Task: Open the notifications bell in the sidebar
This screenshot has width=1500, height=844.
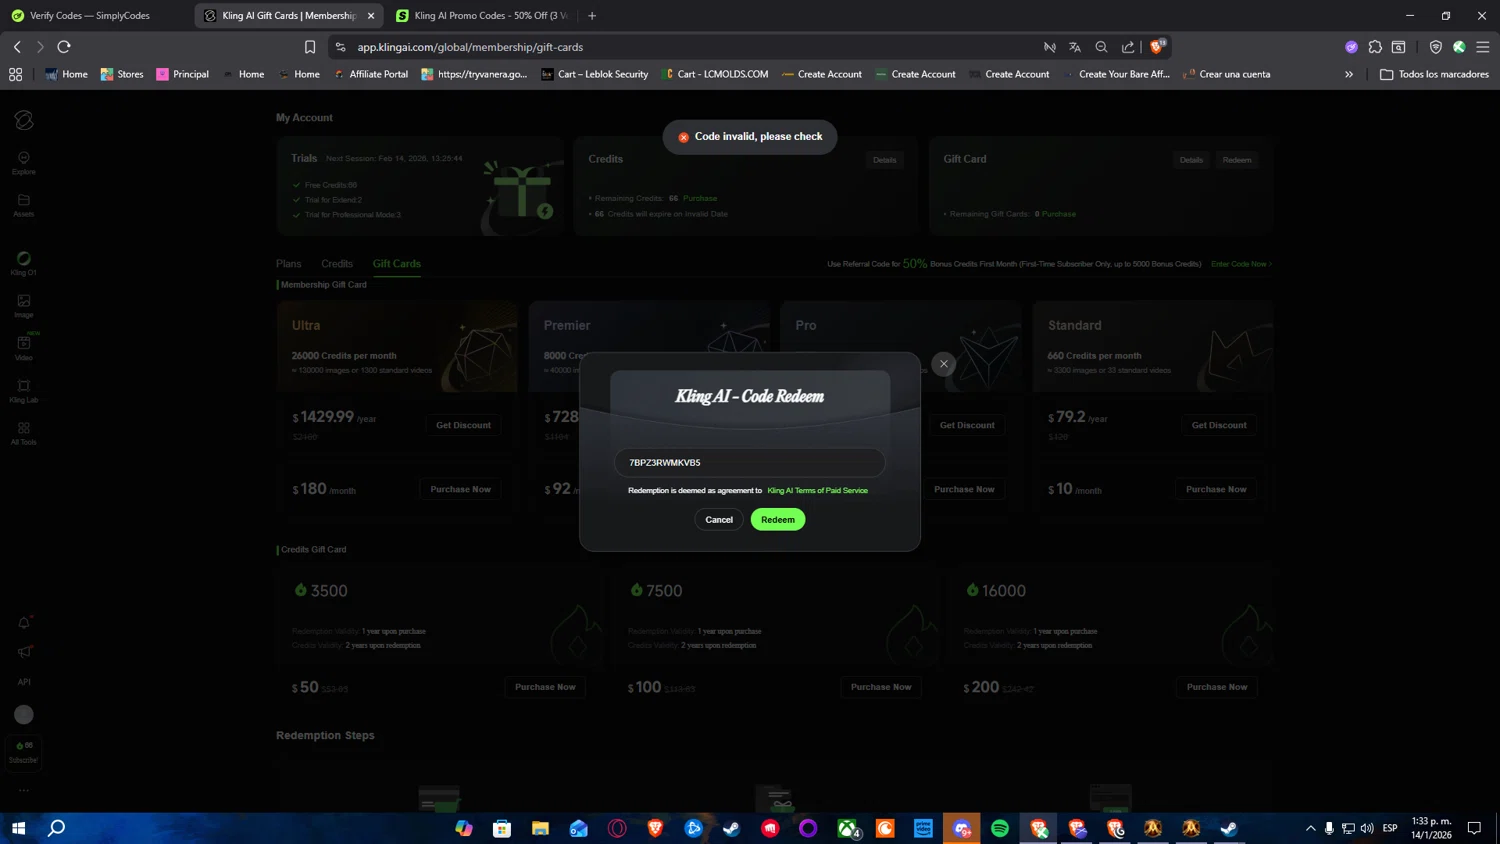Action: (x=24, y=623)
